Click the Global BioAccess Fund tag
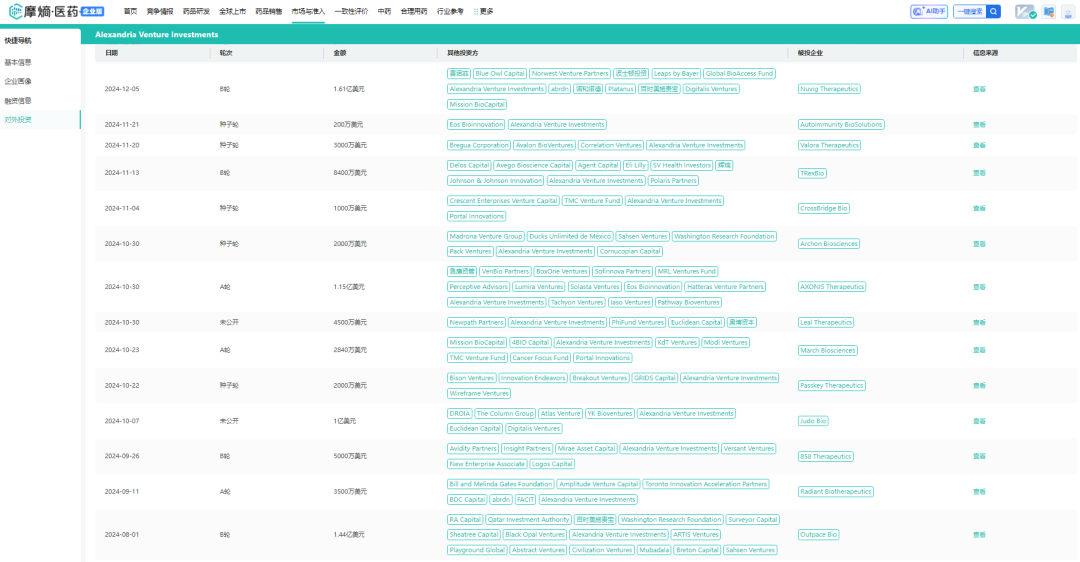Screen dimensions: 1080x562 tap(739, 74)
